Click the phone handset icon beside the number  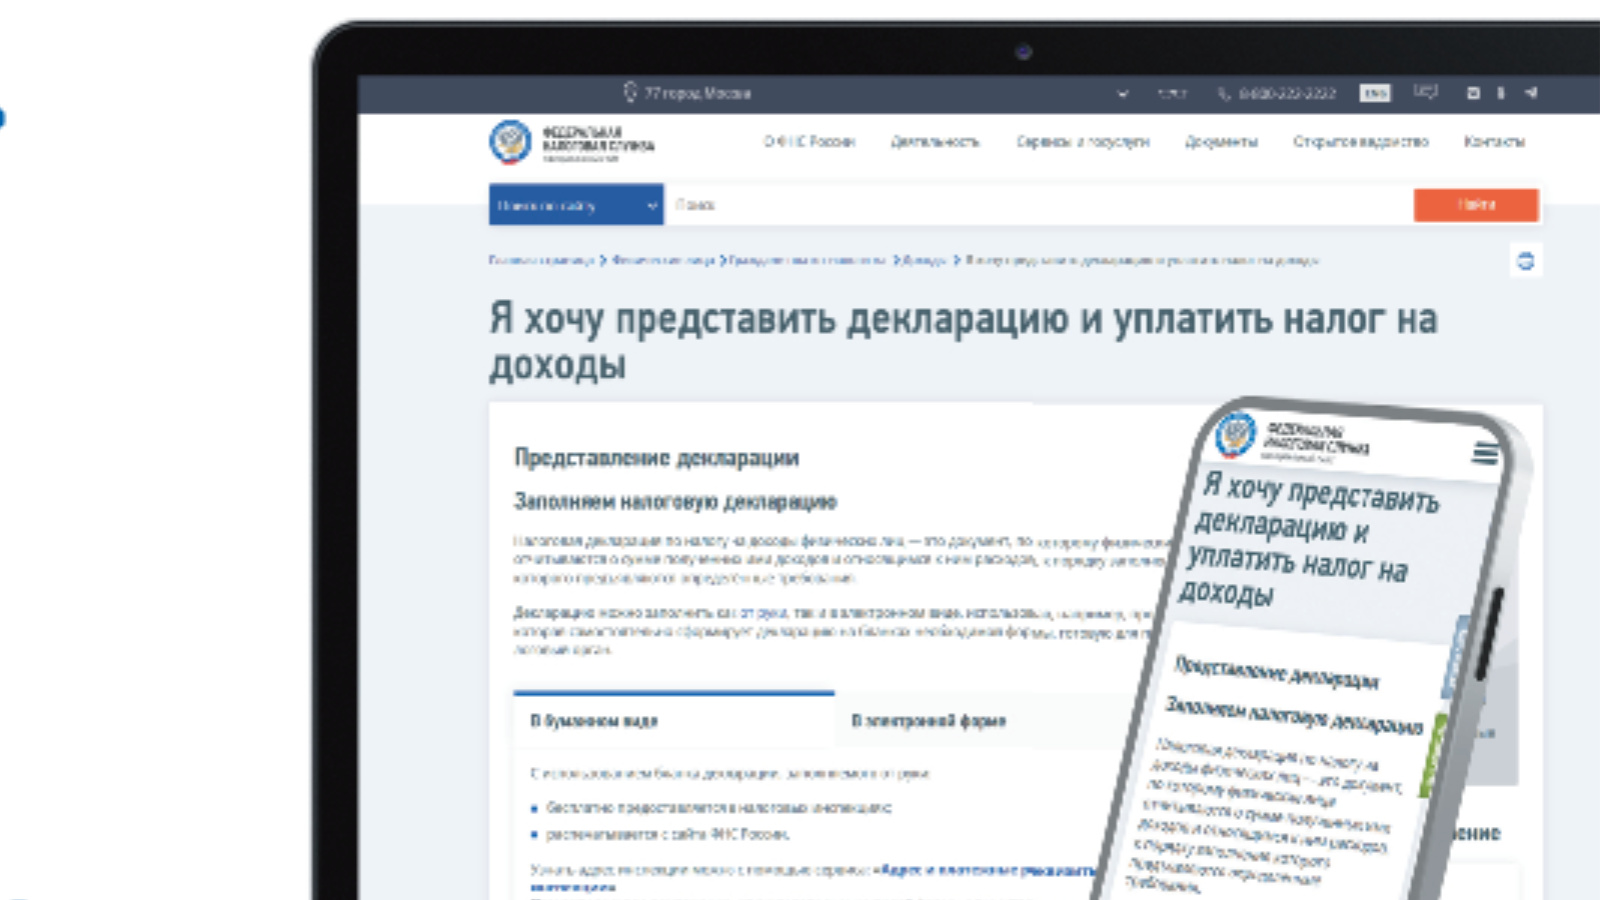pos(1224,93)
